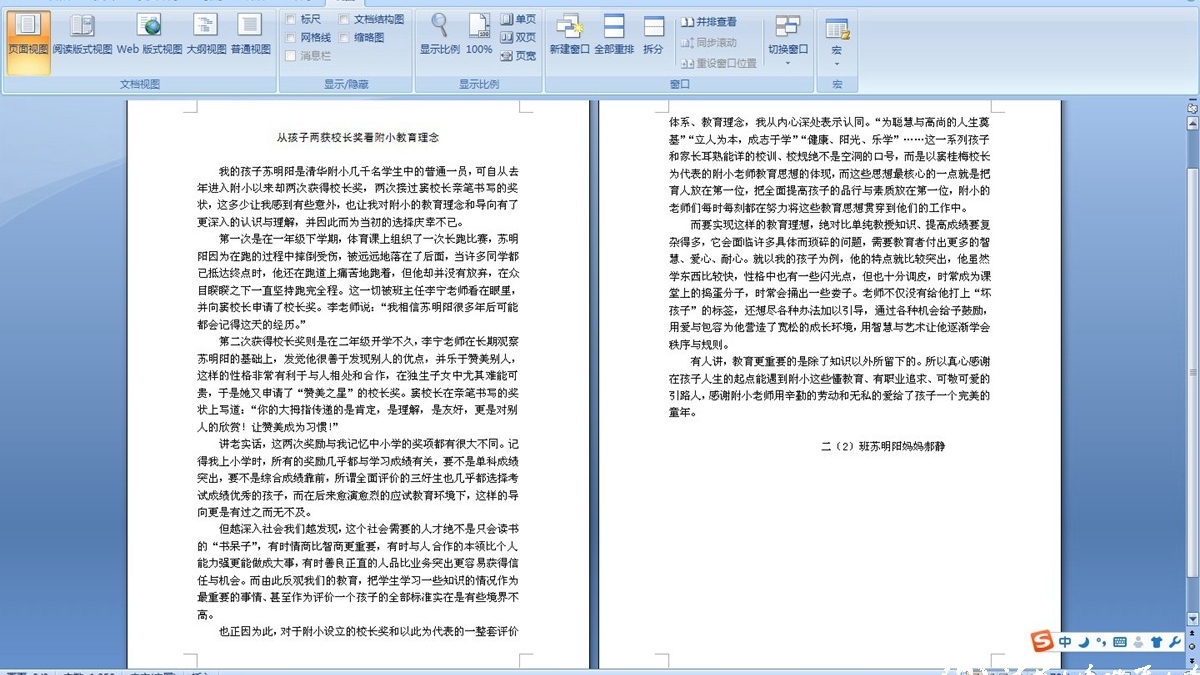Click the 窗口 group label

[679, 85]
